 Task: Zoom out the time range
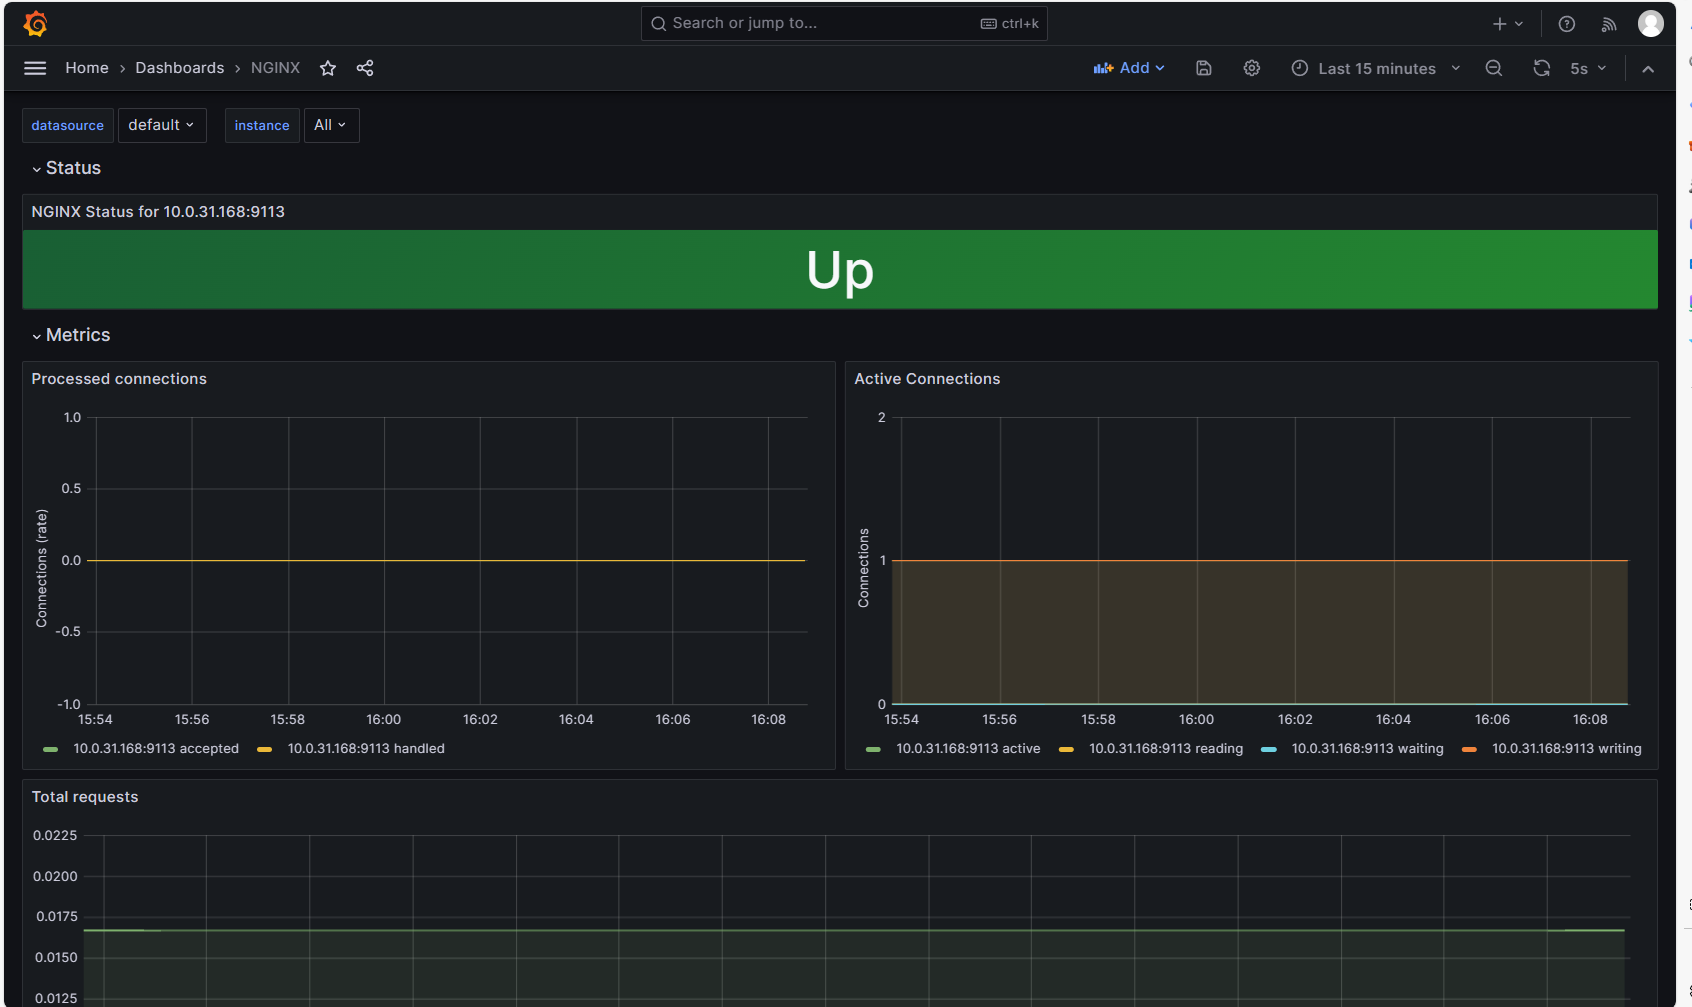coord(1494,68)
